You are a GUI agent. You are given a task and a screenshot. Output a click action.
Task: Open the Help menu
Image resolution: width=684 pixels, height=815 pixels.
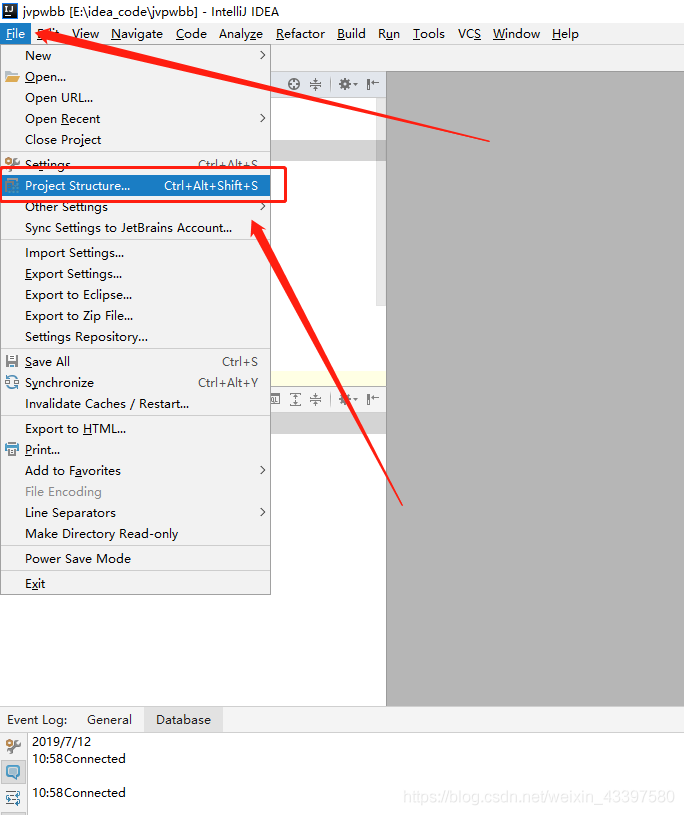pyautogui.click(x=565, y=34)
